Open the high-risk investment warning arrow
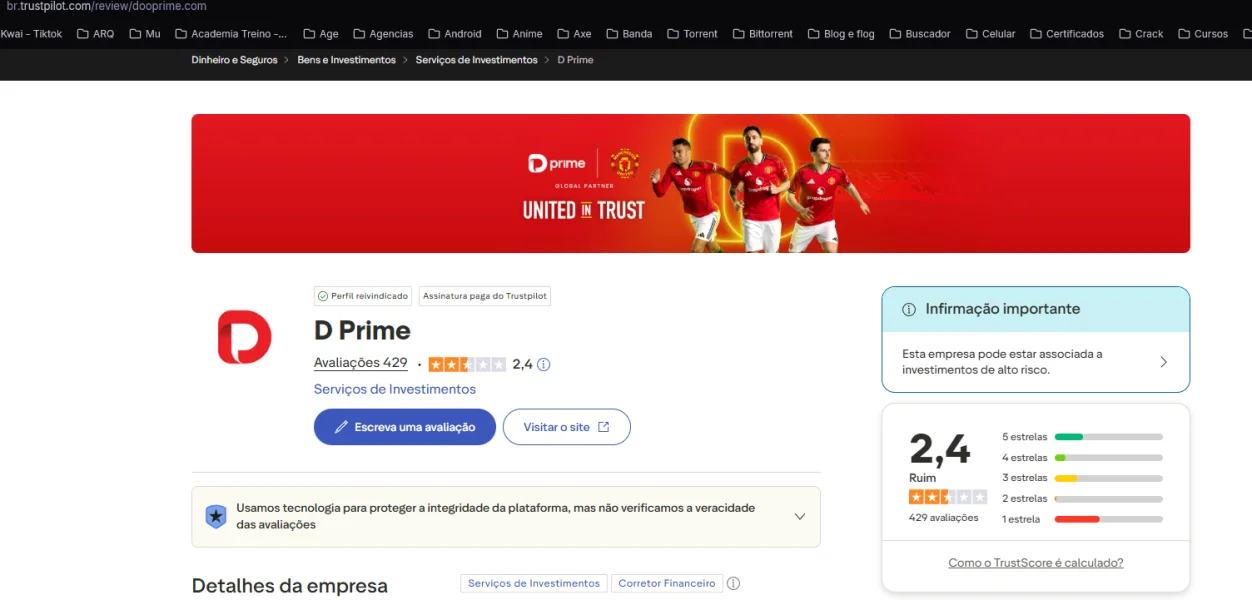Viewport: 1252px width, 600px height. [x=1163, y=362]
